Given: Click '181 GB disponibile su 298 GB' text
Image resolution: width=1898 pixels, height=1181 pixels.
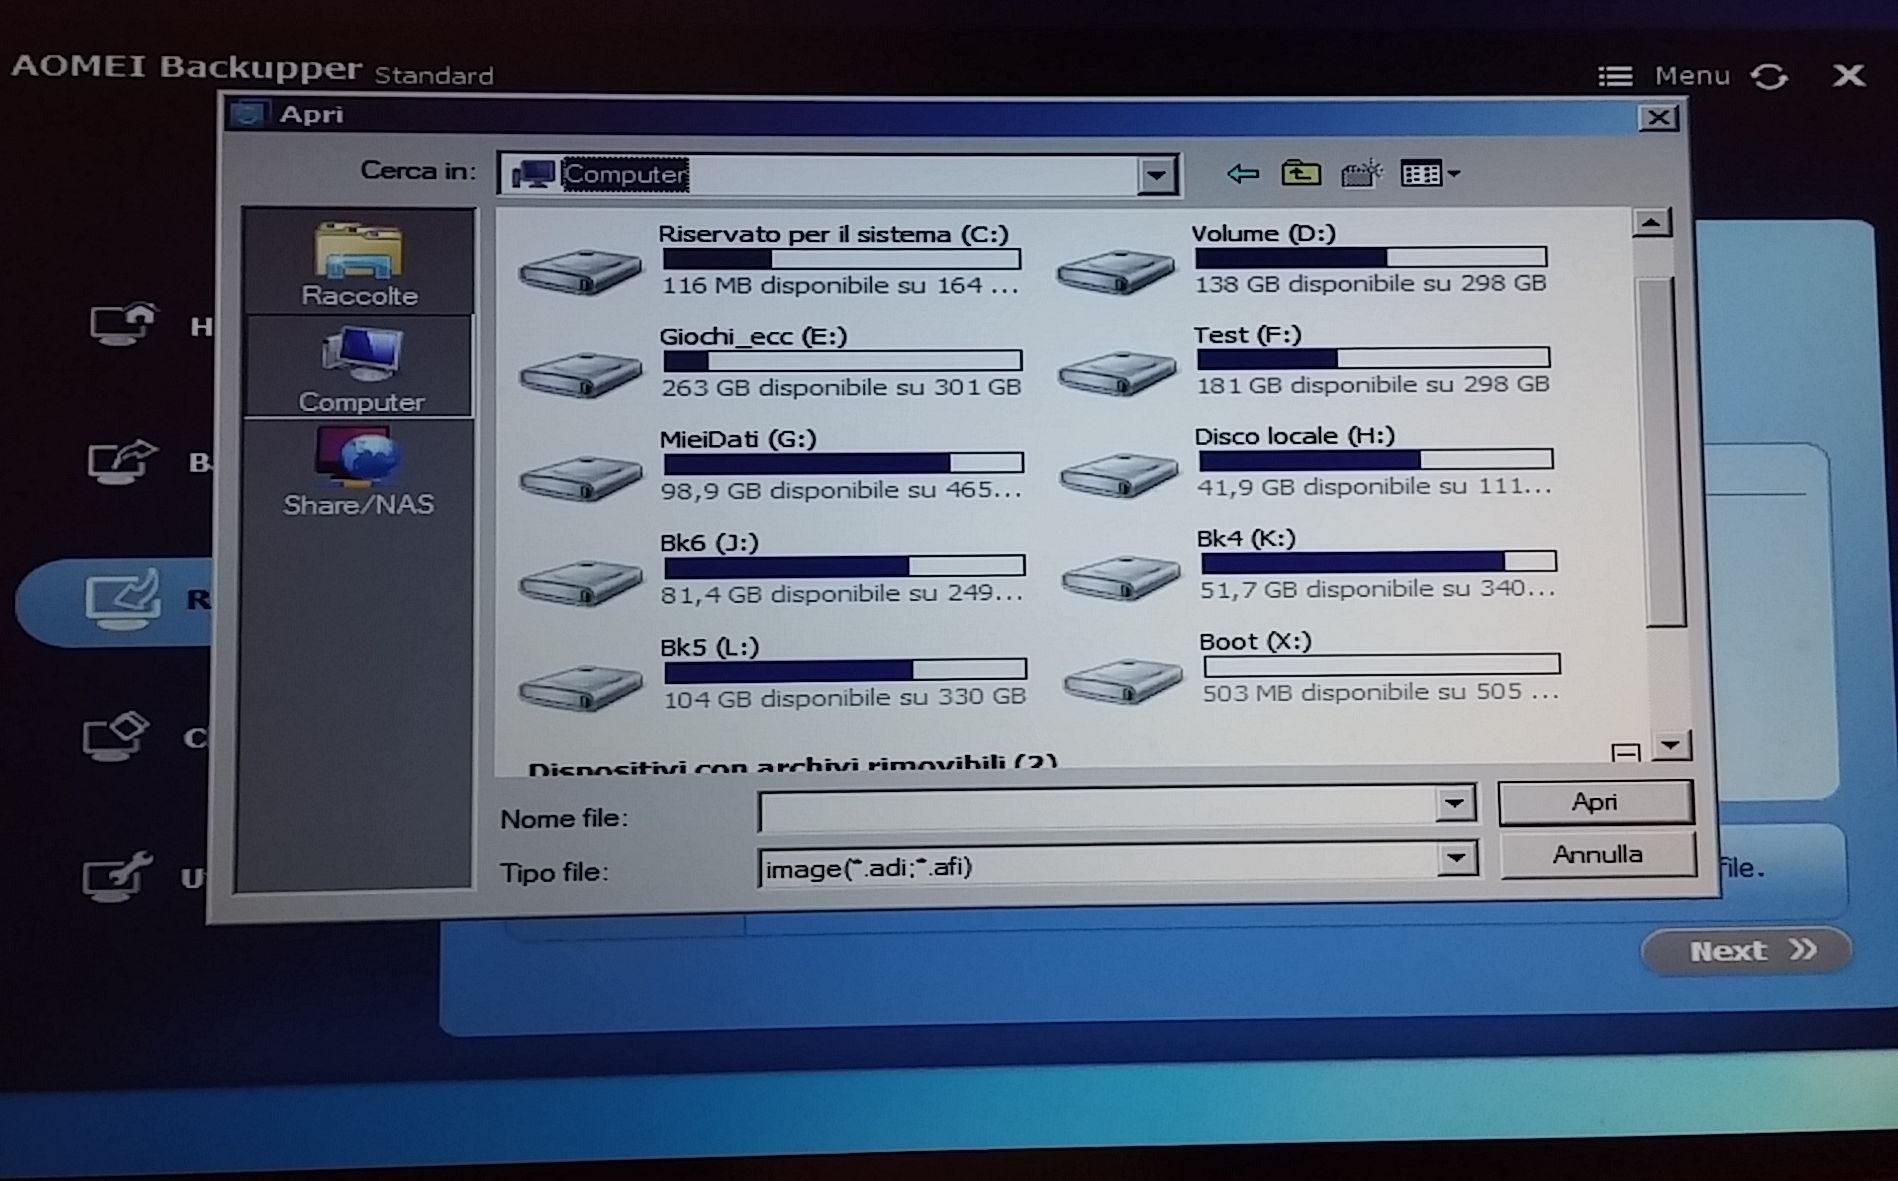Looking at the screenshot, I should [1373, 385].
